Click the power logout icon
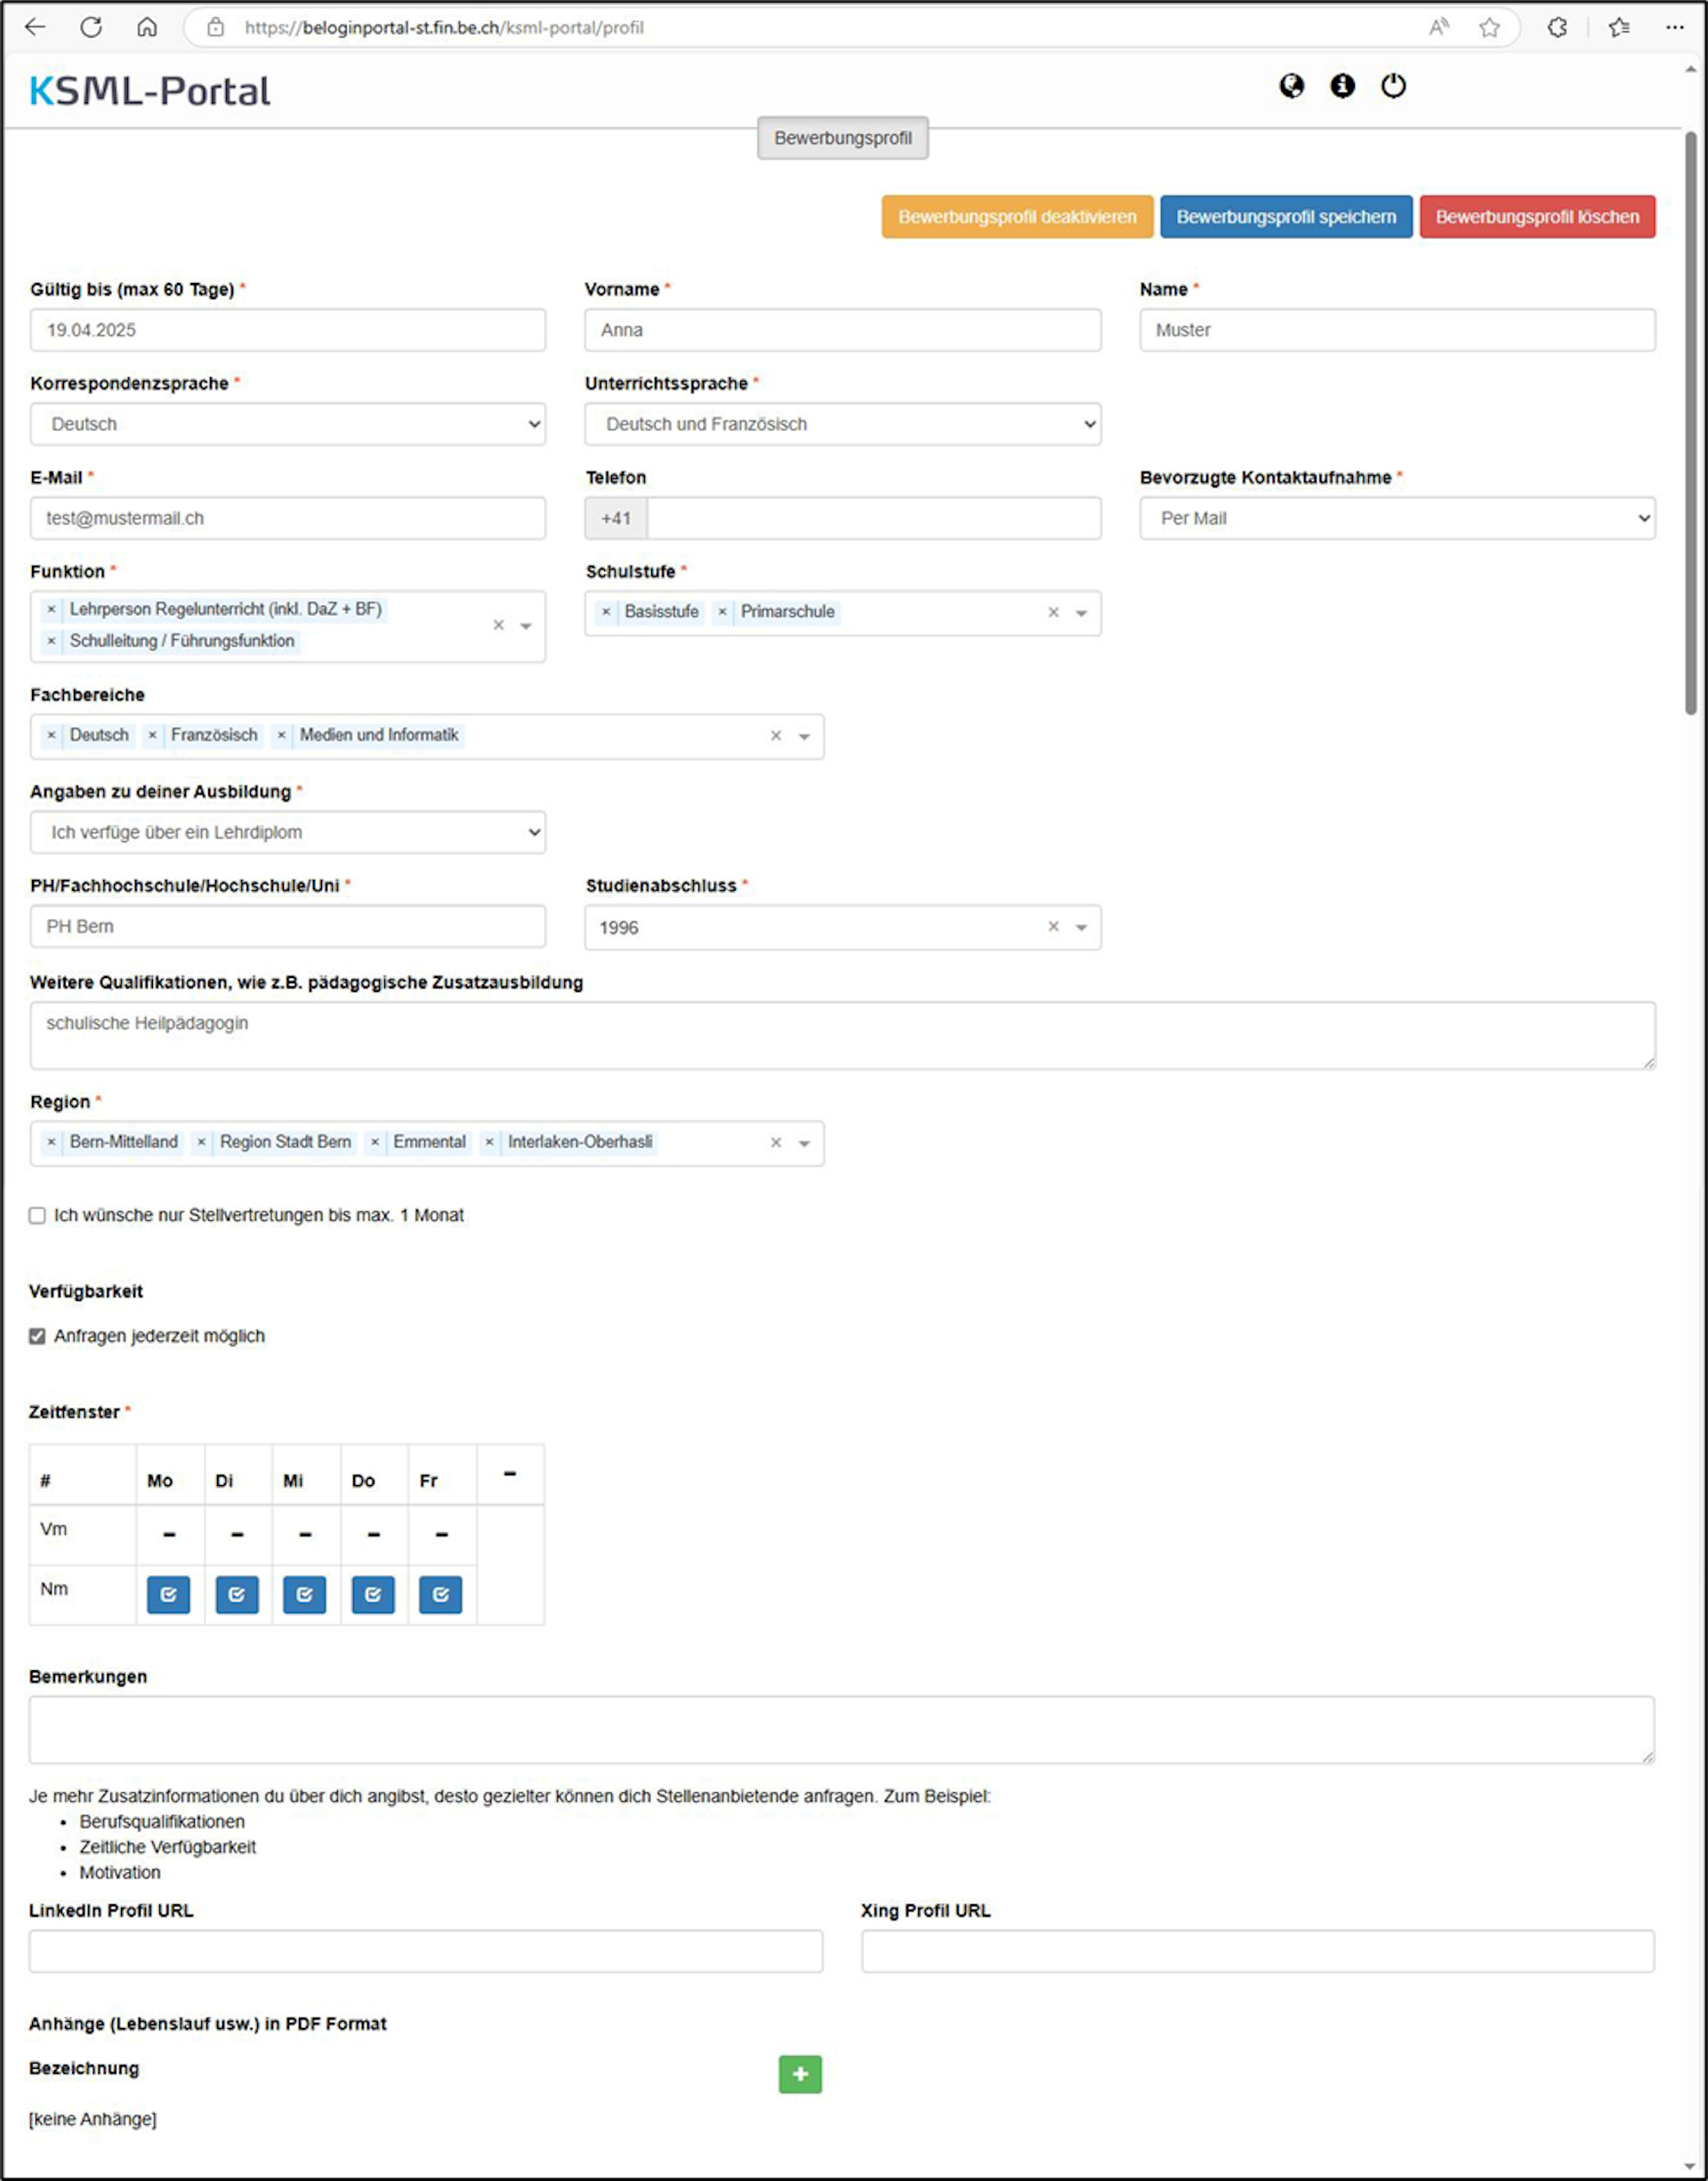 coord(1393,86)
